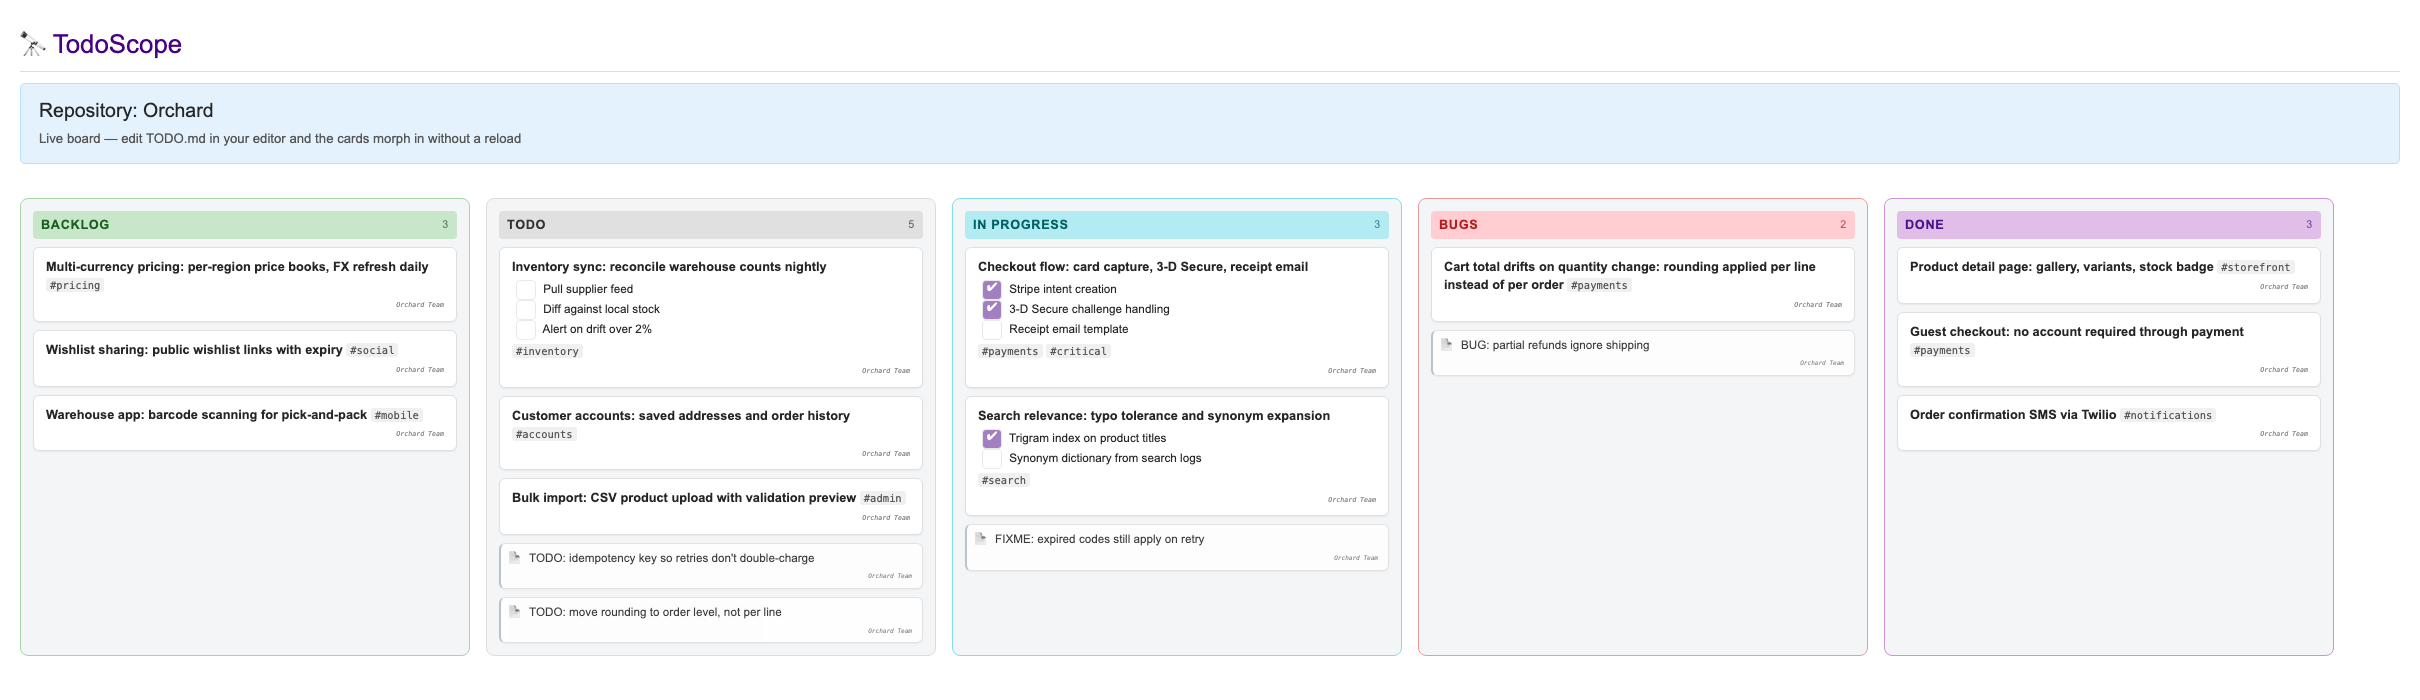The height and width of the screenshot is (700, 2420).
Task: Click the #accounts tag
Action: click(544, 435)
